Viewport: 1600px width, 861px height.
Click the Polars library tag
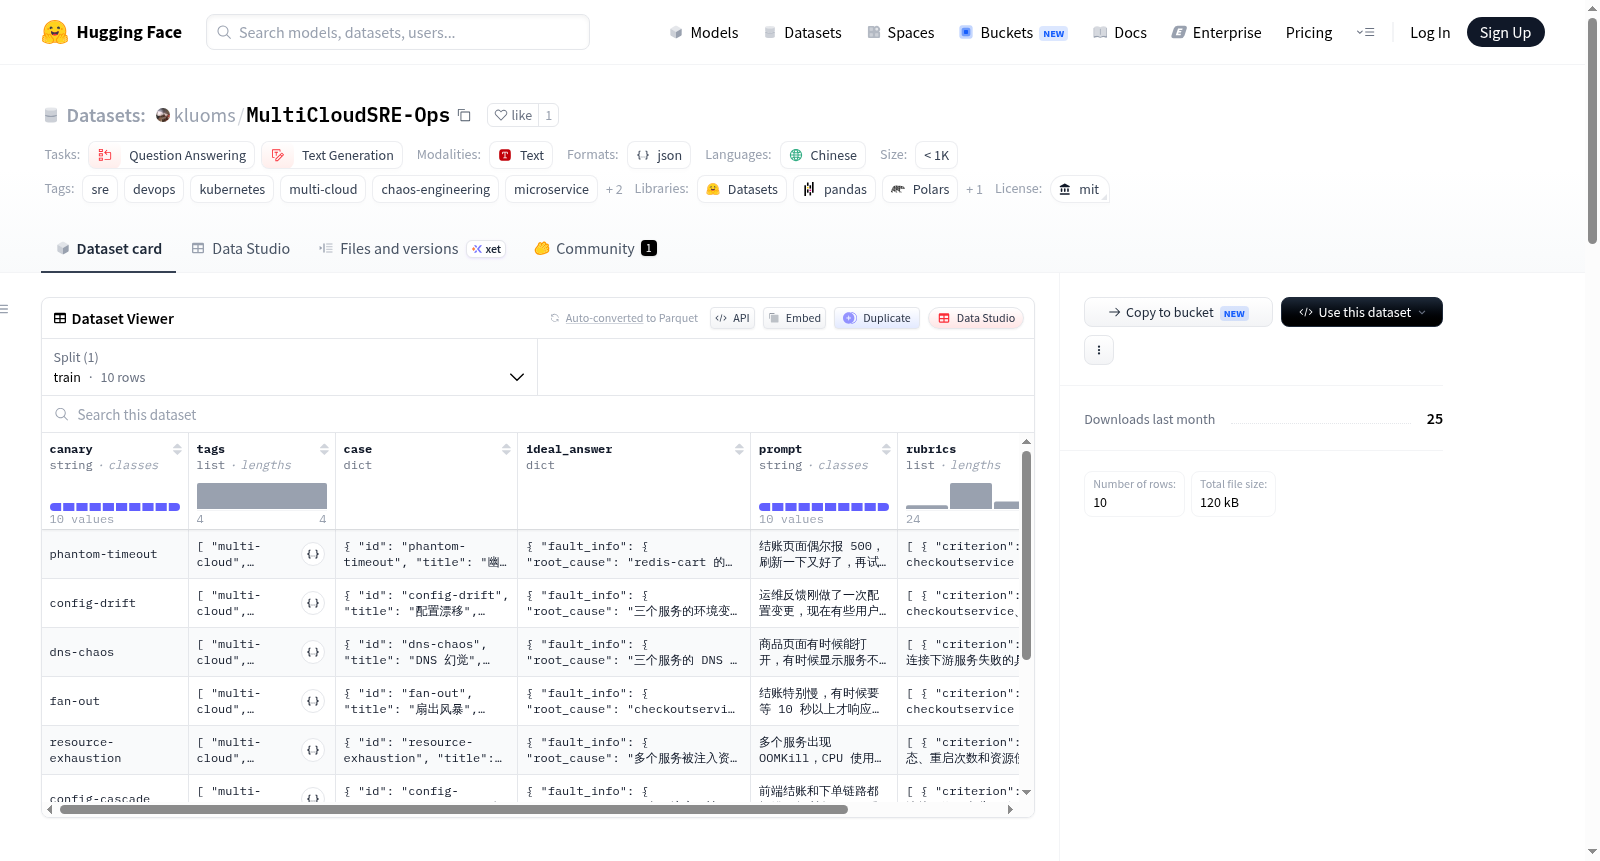pos(920,189)
